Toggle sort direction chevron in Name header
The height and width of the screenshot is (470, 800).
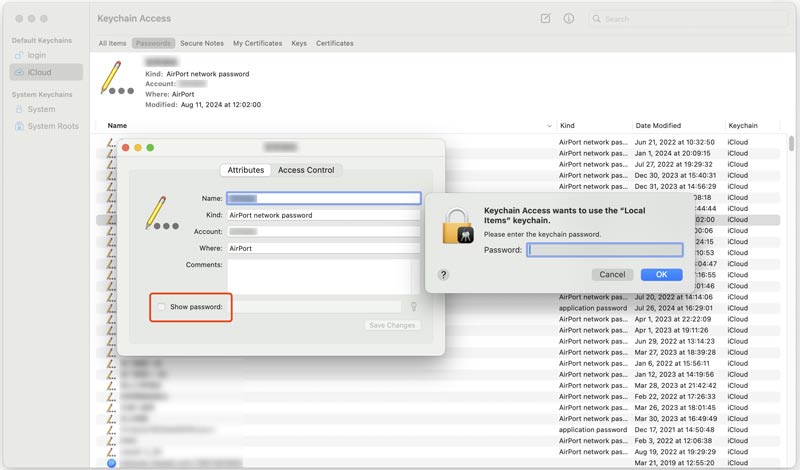click(549, 126)
